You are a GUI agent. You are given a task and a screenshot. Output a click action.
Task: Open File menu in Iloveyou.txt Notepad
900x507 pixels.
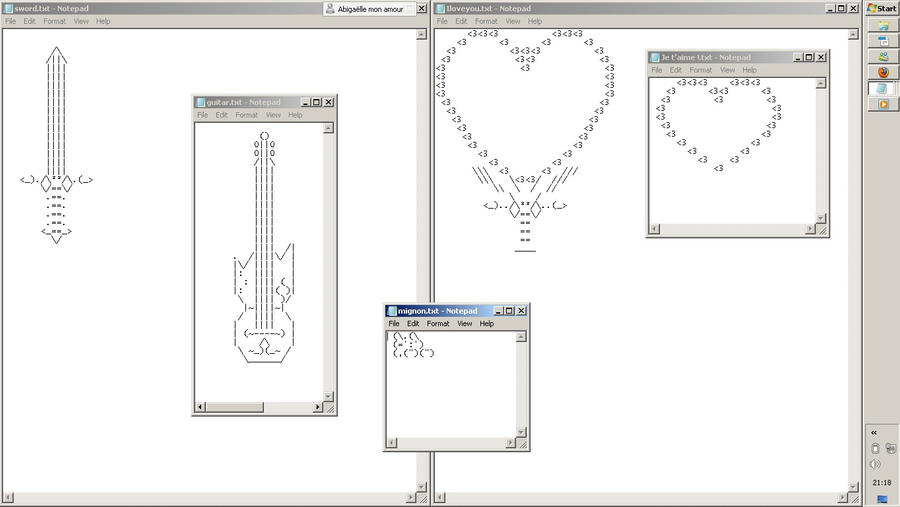point(442,21)
